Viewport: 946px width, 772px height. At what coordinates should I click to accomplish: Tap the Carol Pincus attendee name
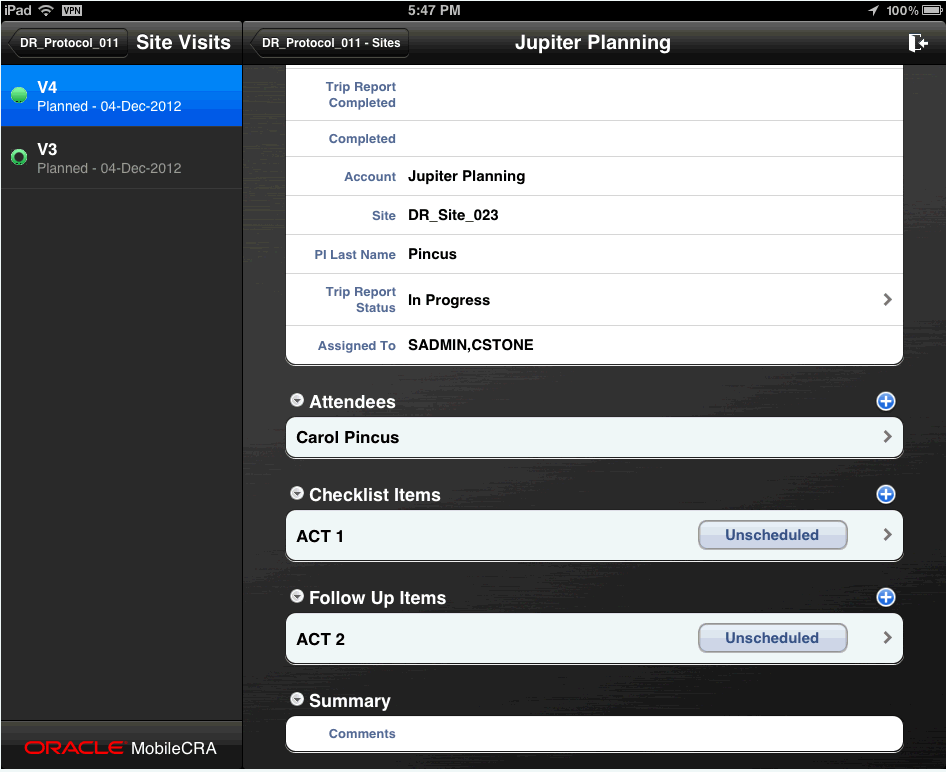coord(348,437)
